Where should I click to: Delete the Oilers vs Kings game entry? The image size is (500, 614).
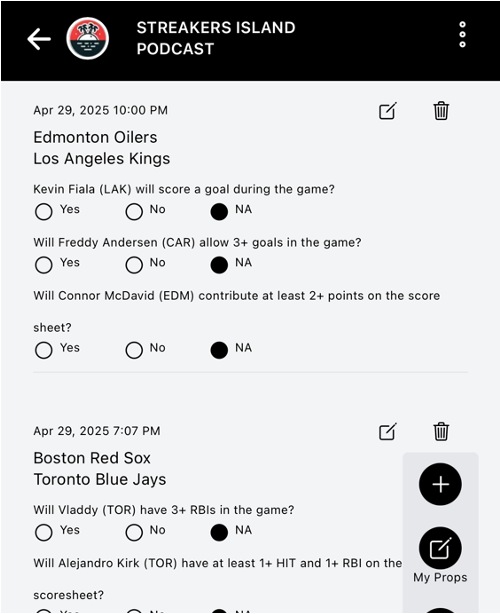coord(441,111)
